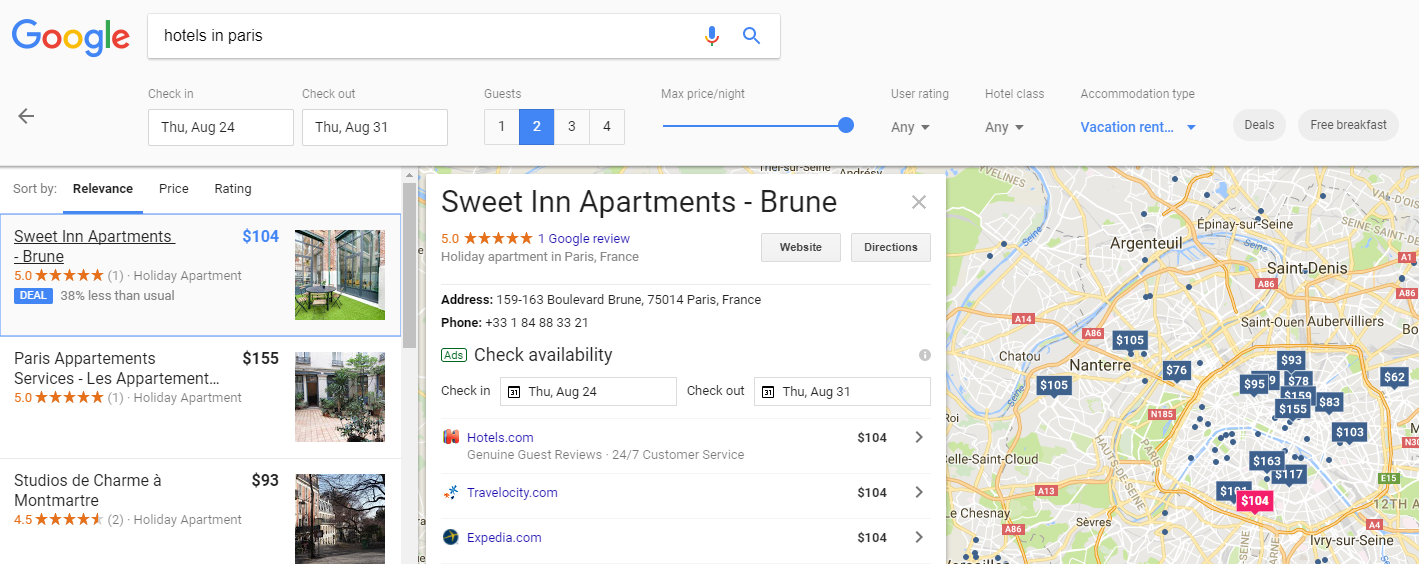Sort results by Rating tab
This screenshot has height=564, width=1419.
(x=233, y=189)
